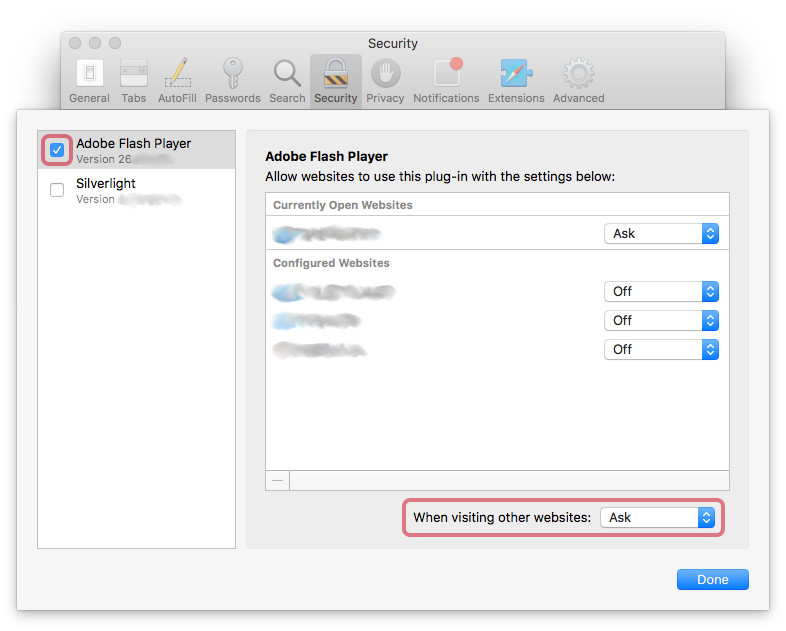Open the Privacy hand icon
Screen dimensions: 786x631
(x=385, y=74)
